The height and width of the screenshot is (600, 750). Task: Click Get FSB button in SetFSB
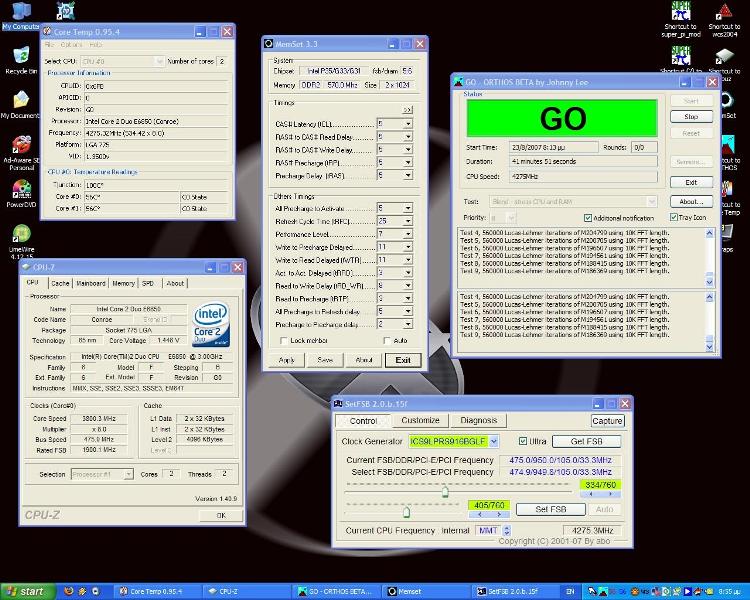(x=586, y=441)
